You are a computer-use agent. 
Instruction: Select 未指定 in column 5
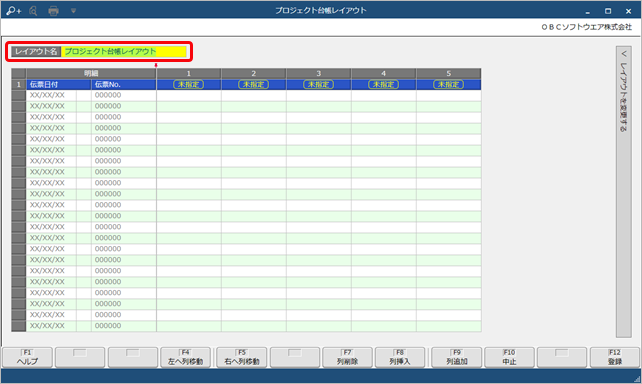448,84
